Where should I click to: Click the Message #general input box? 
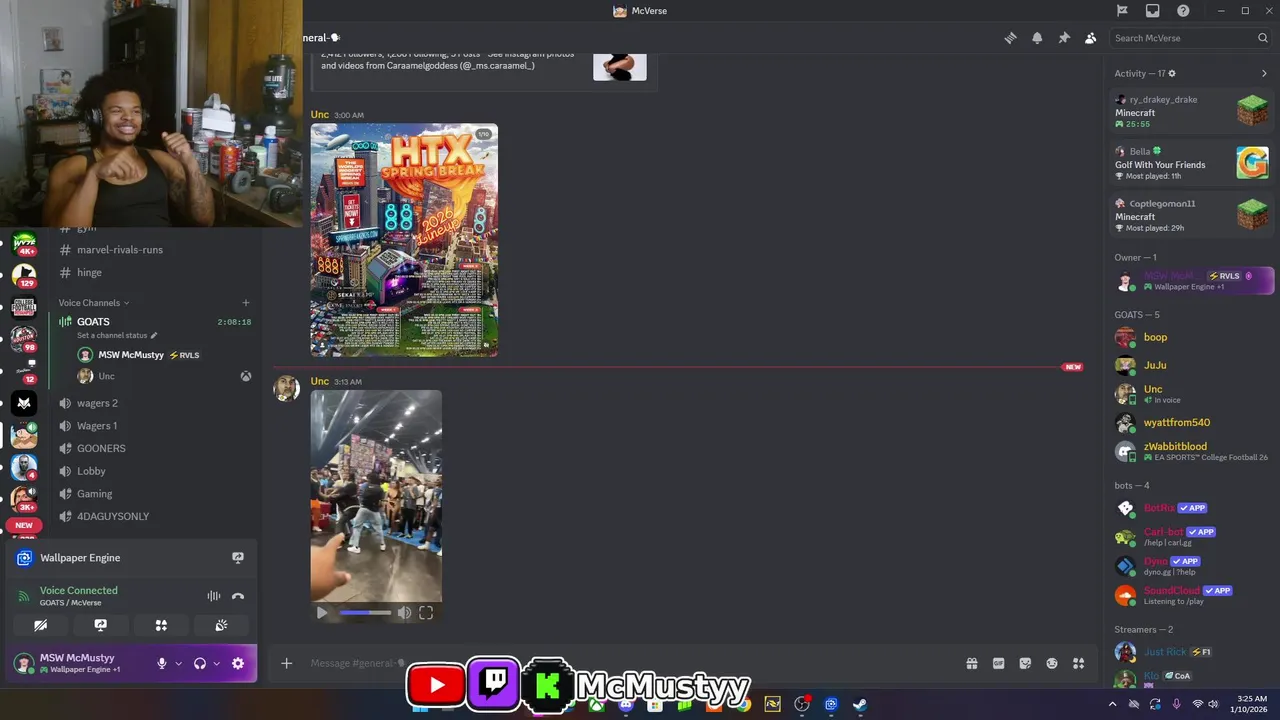[x=630, y=663]
